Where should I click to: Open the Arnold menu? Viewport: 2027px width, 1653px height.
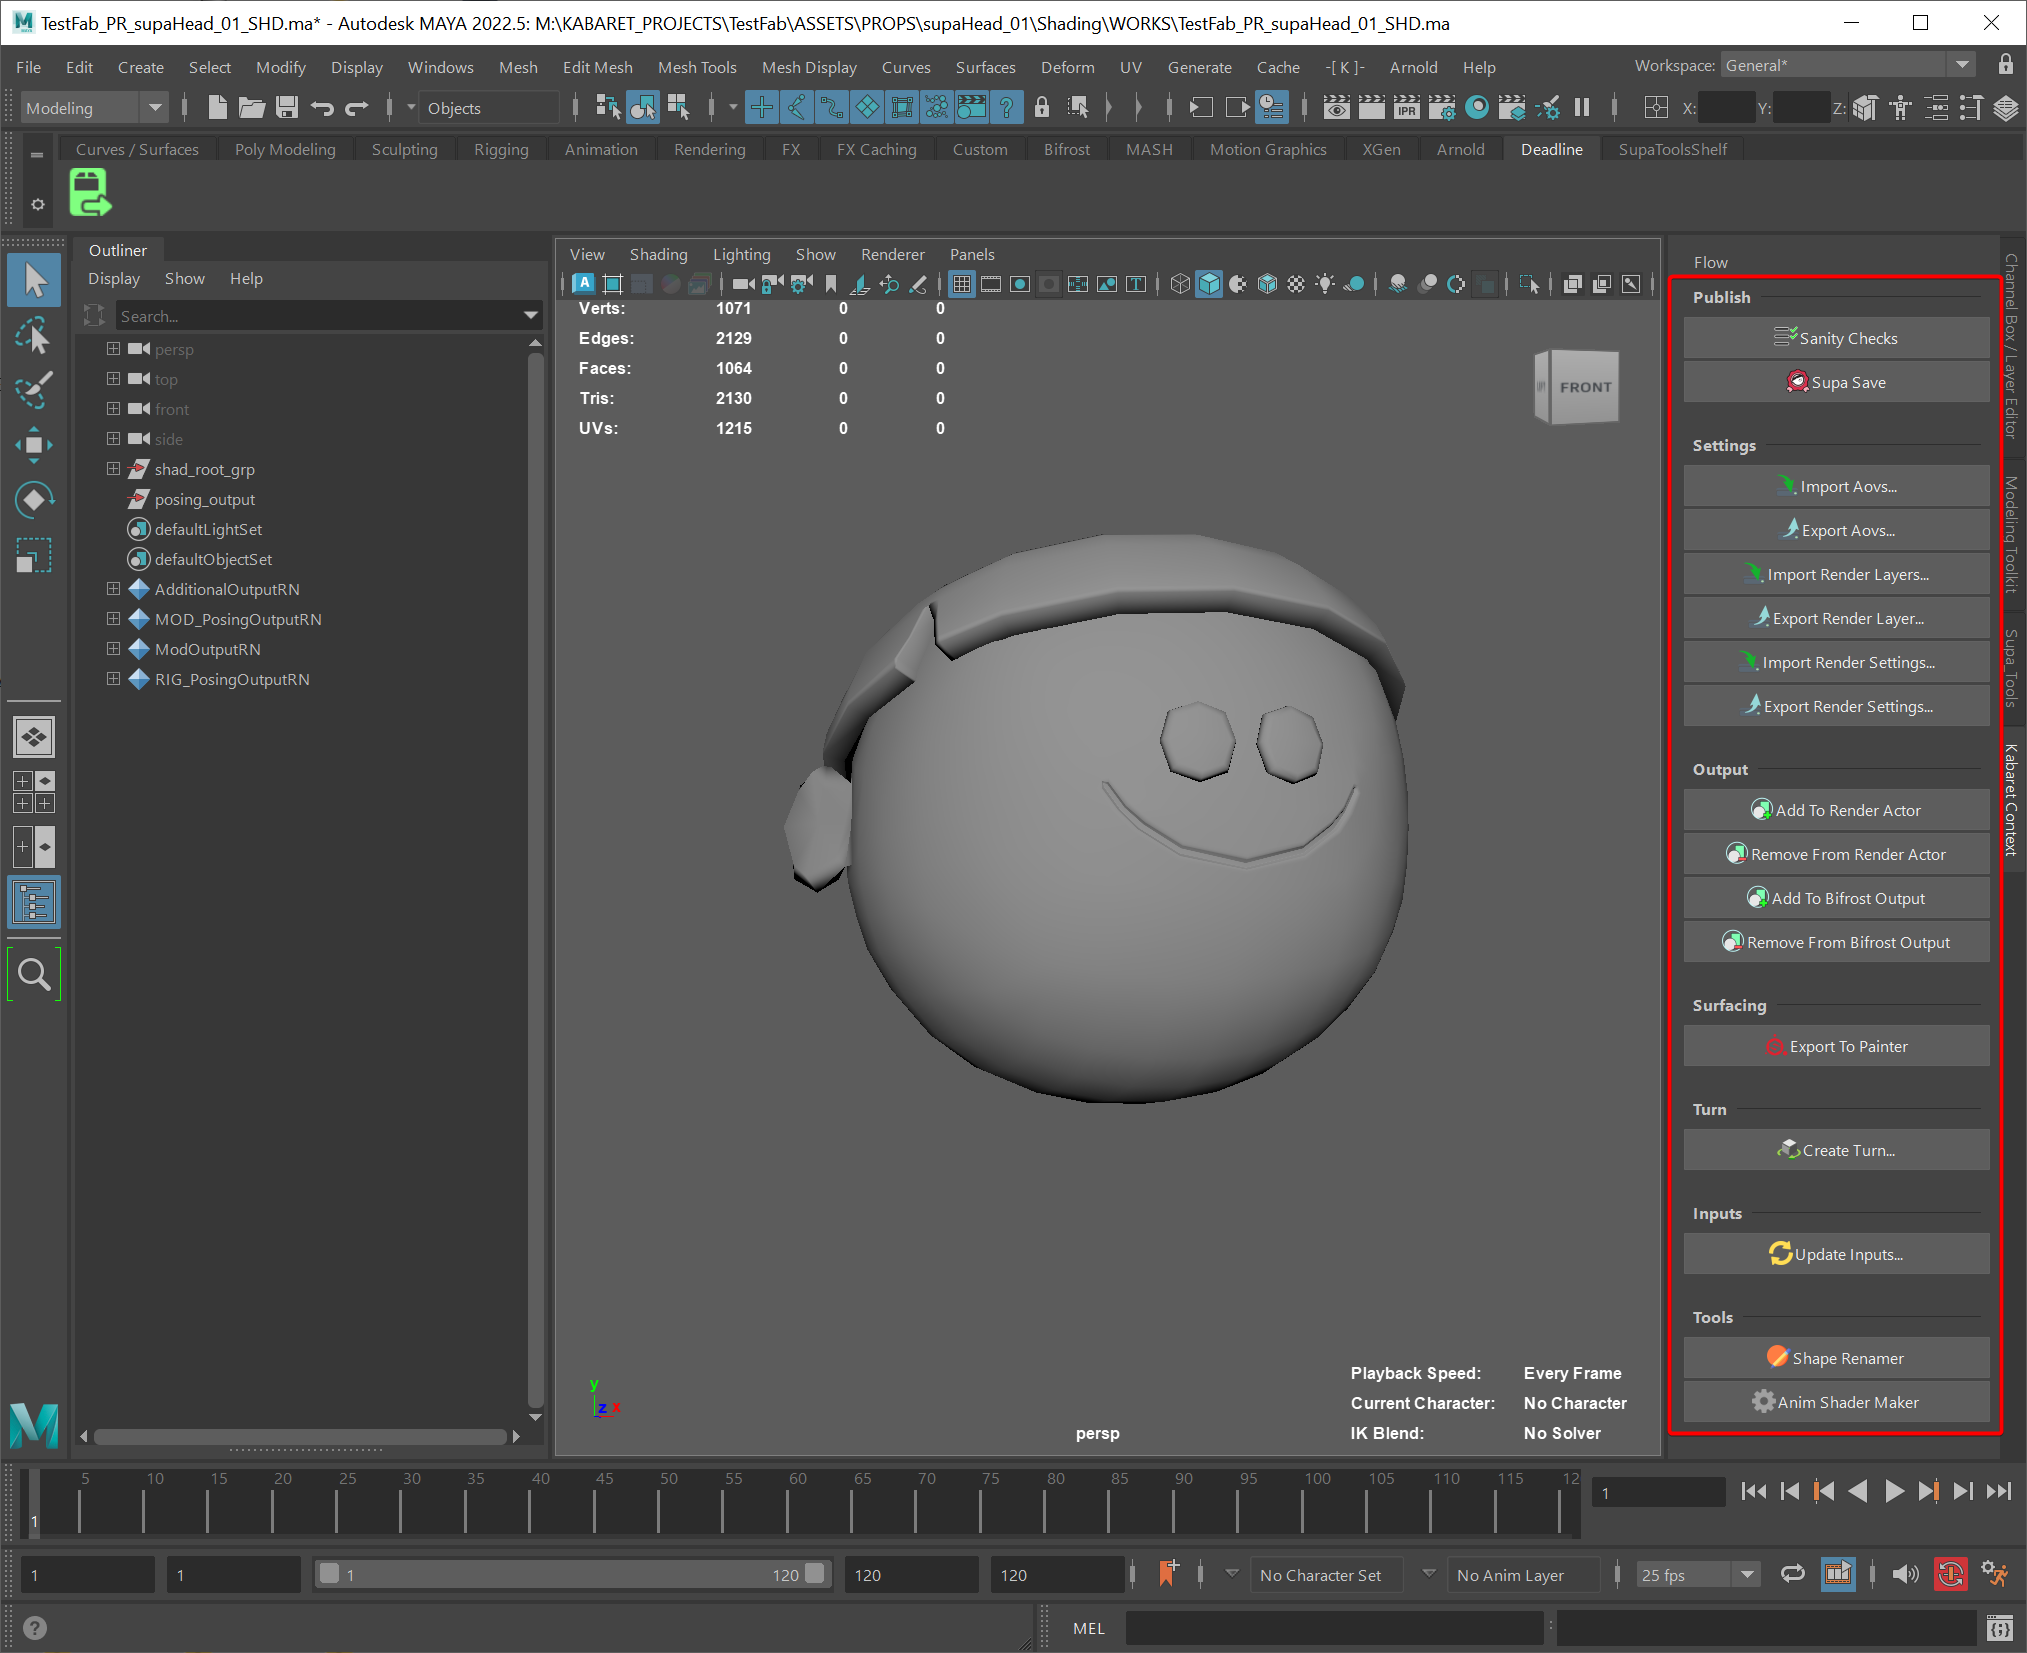(1413, 67)
